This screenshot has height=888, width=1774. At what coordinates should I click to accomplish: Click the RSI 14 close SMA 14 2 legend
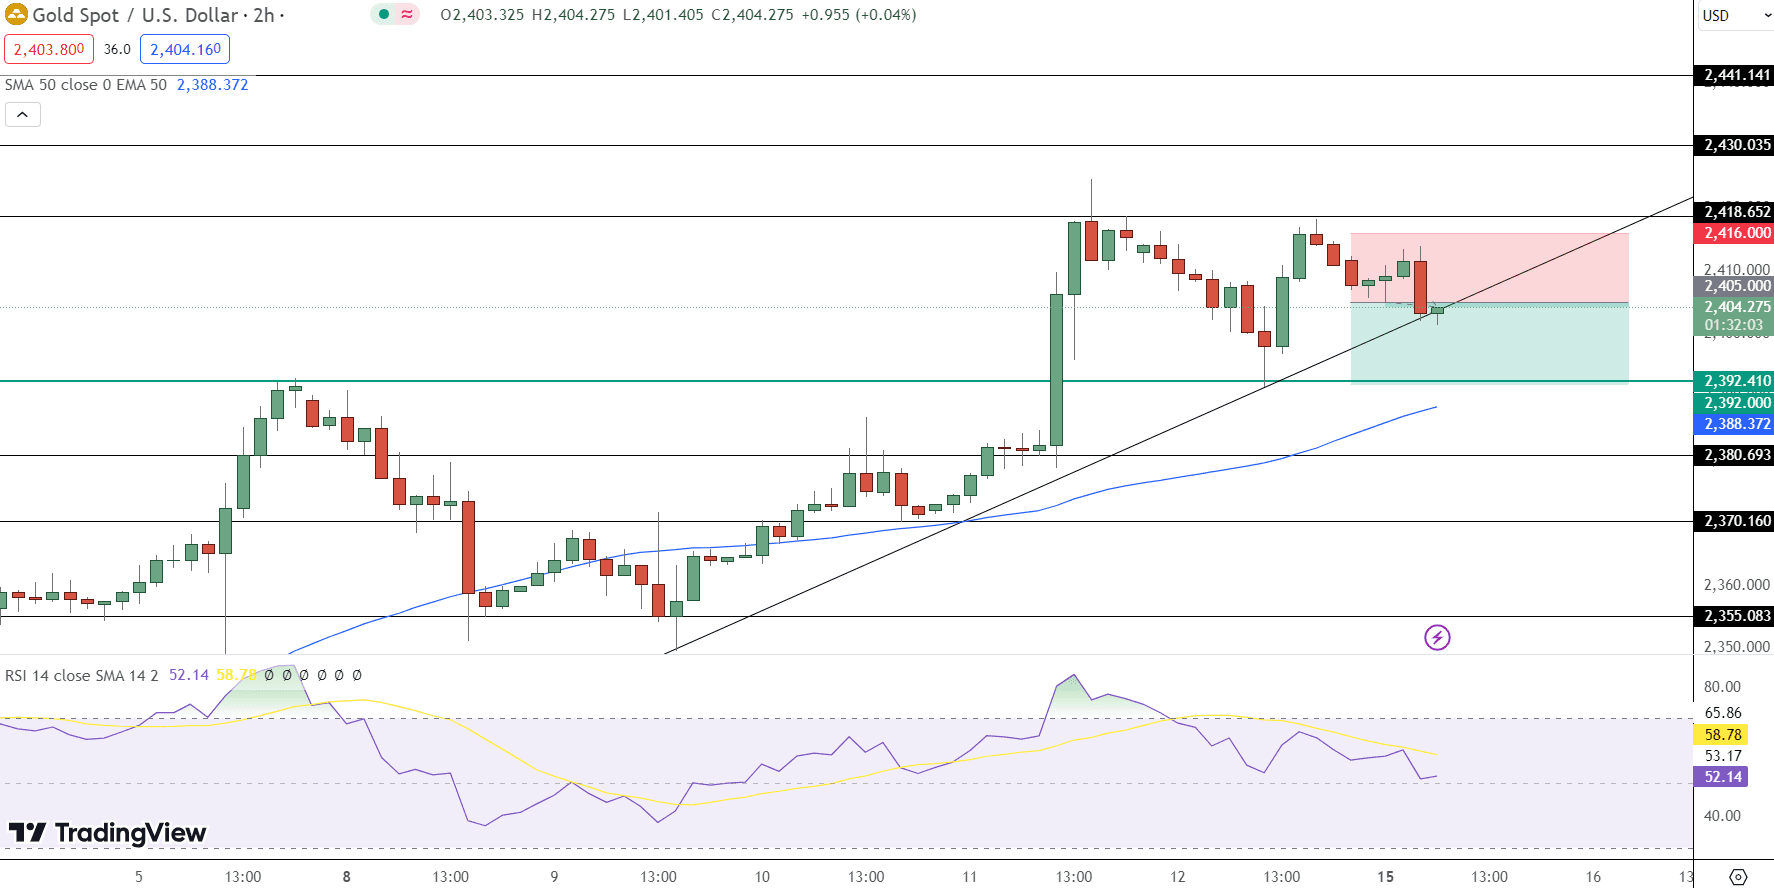pyautogui.click(x=82, y=675)
